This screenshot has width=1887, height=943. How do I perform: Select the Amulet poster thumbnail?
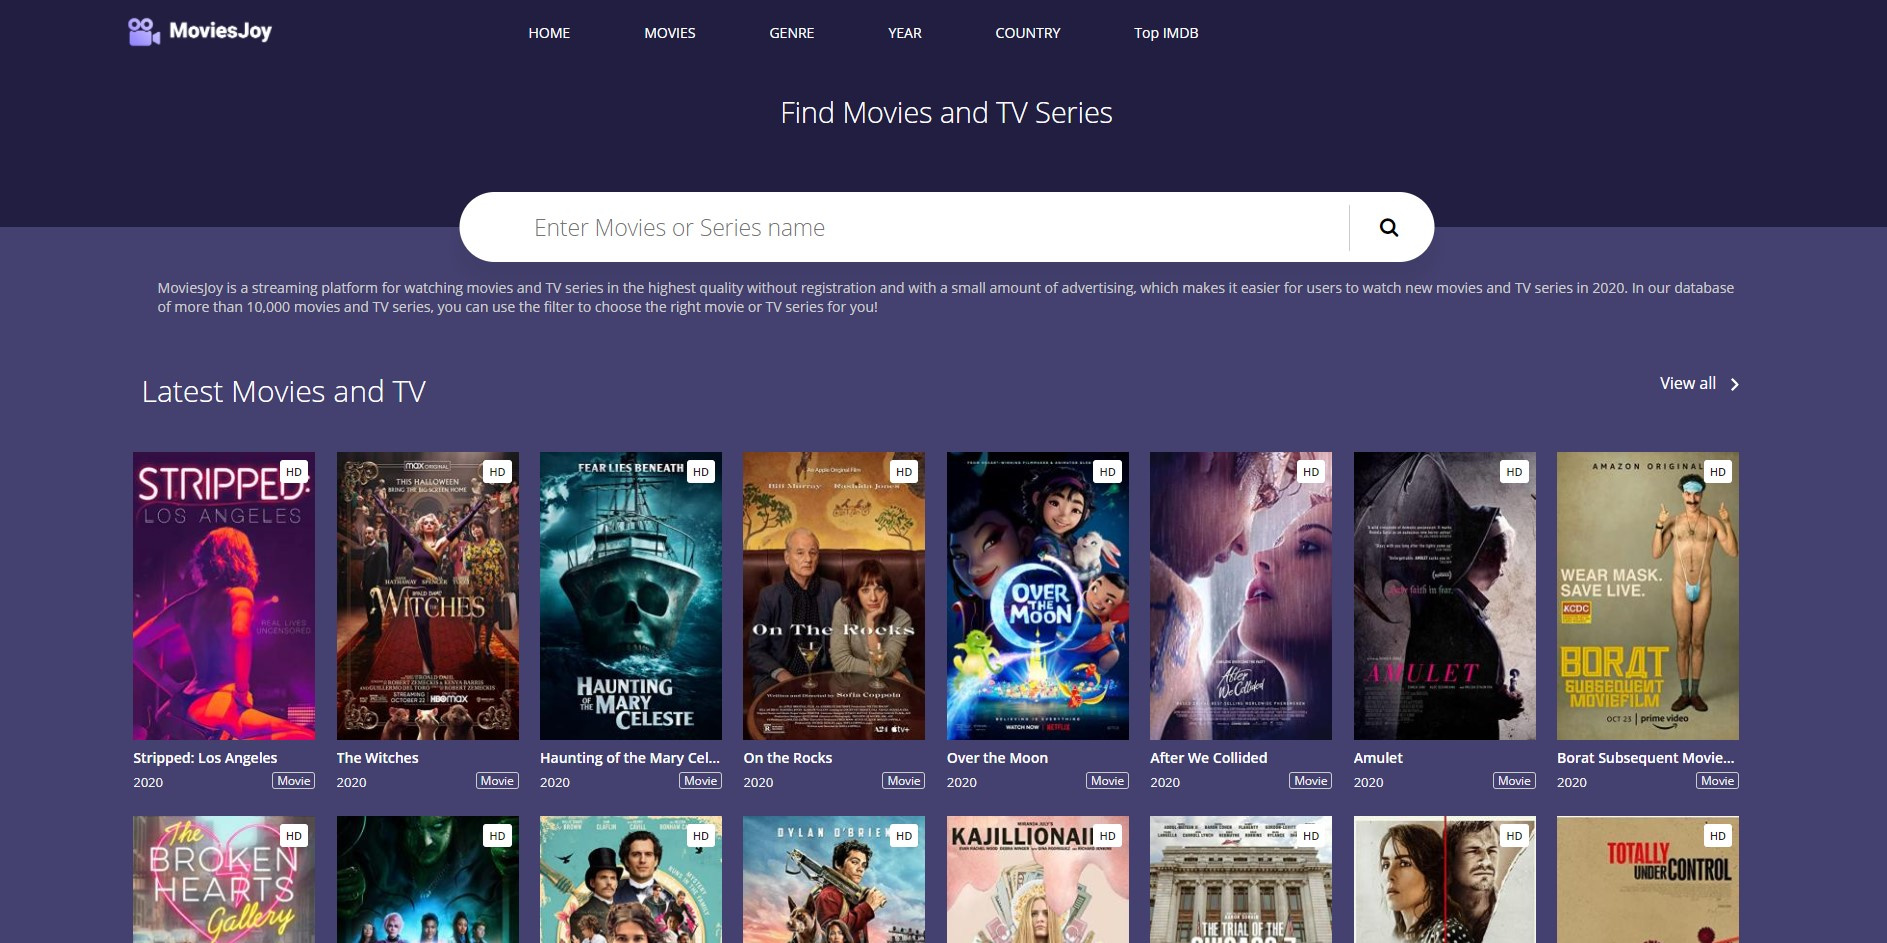[1445, 596]
